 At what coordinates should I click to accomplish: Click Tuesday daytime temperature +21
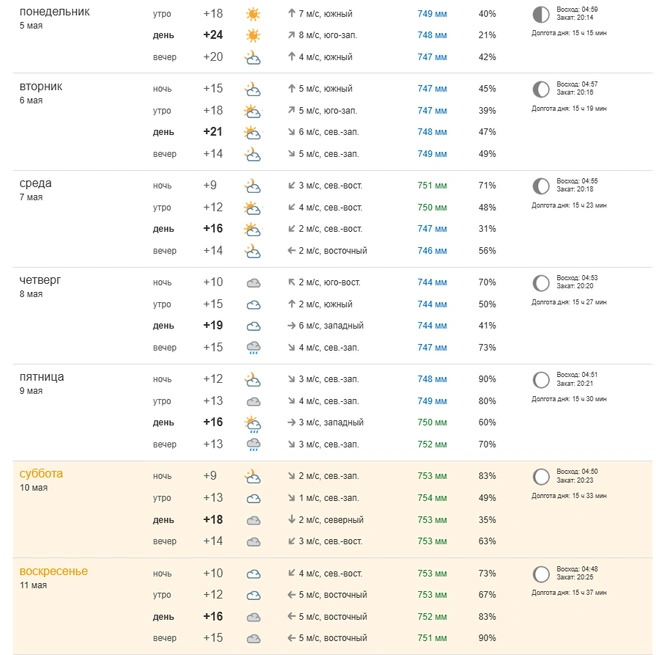[213, 132]
